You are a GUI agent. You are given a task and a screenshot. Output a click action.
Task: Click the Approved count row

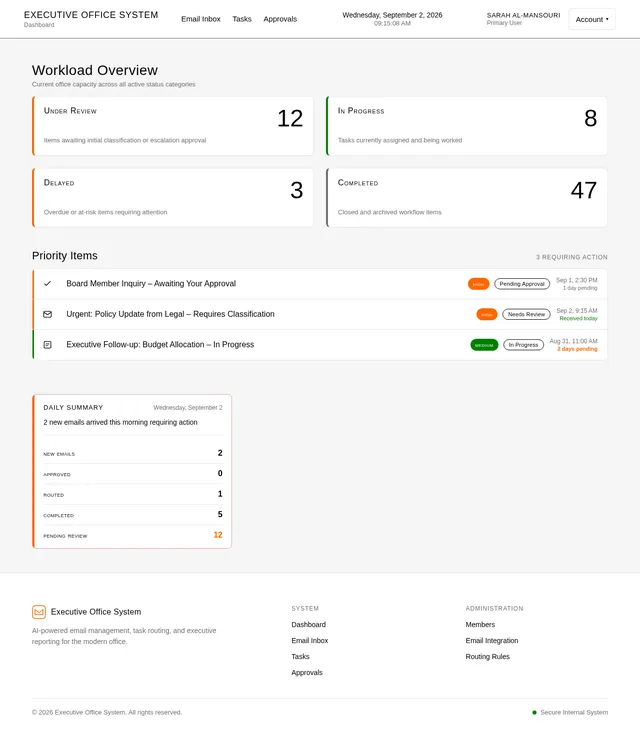(x=133, y=474)
